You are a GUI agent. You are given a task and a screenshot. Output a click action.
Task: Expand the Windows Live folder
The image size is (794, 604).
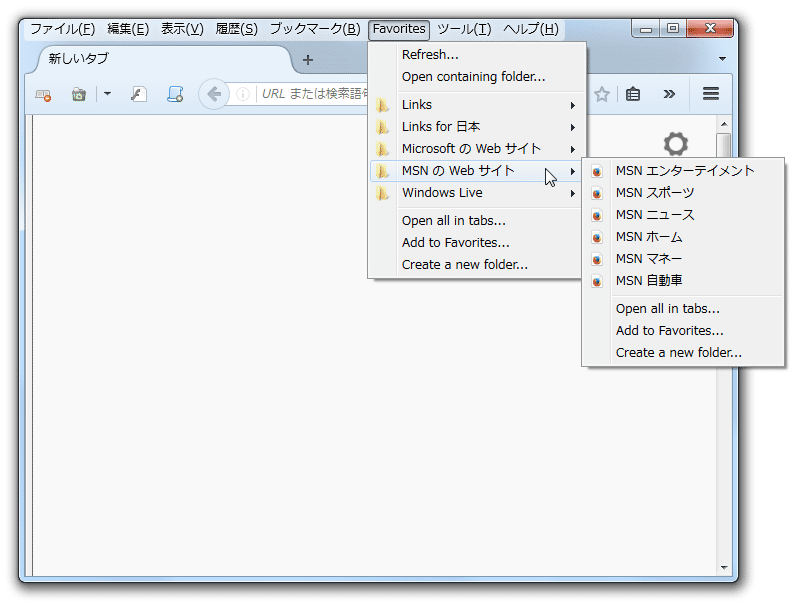pos(478,193)
